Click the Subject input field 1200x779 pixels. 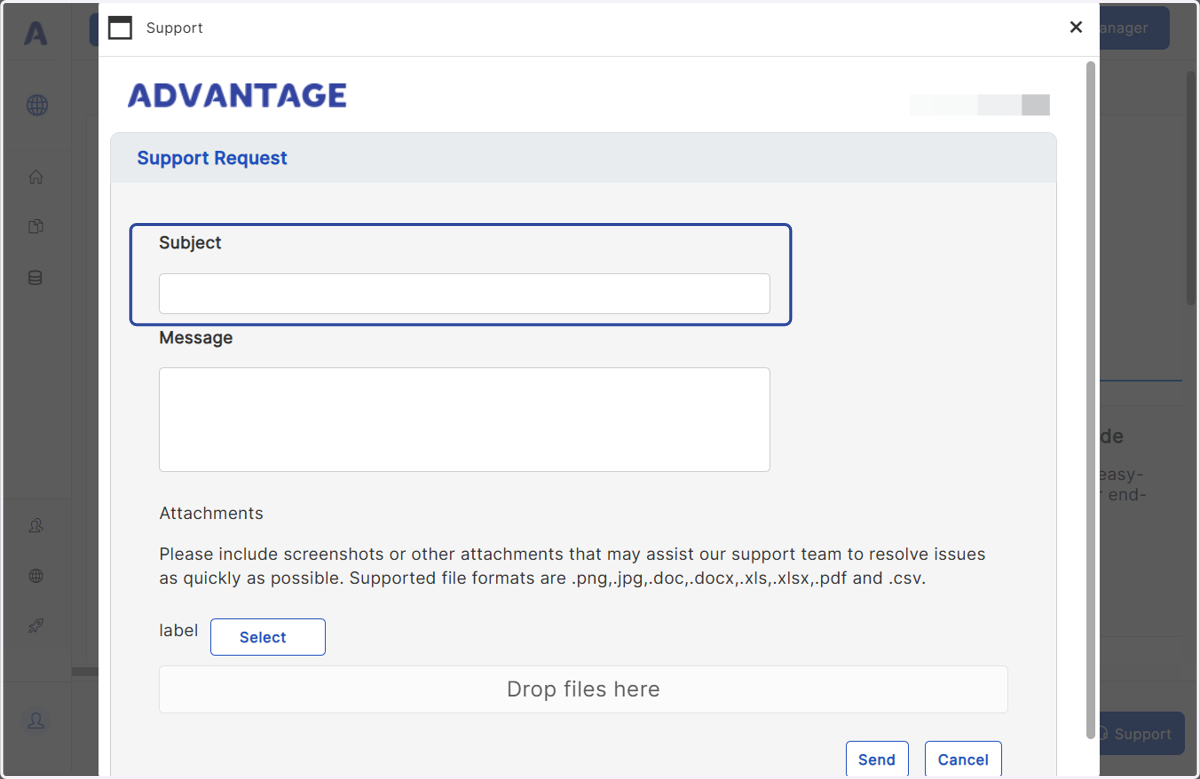pyautogui.click(x=464, y=294)
